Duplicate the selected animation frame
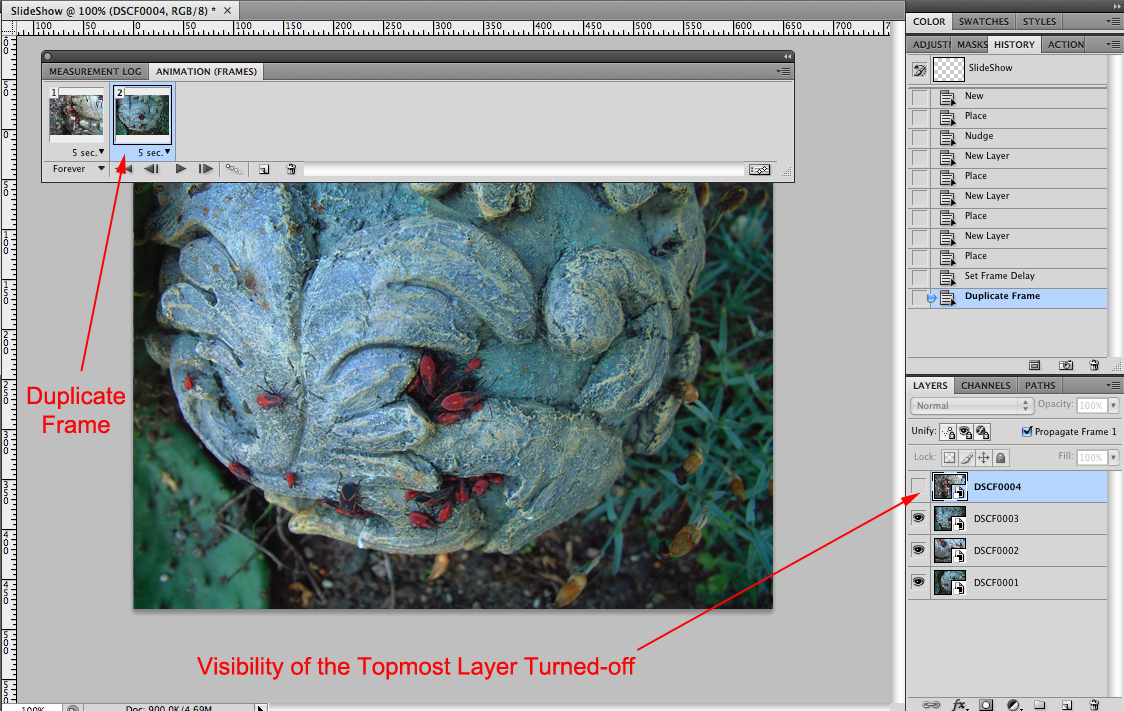The image size is (1124, 711). point(264,170)
